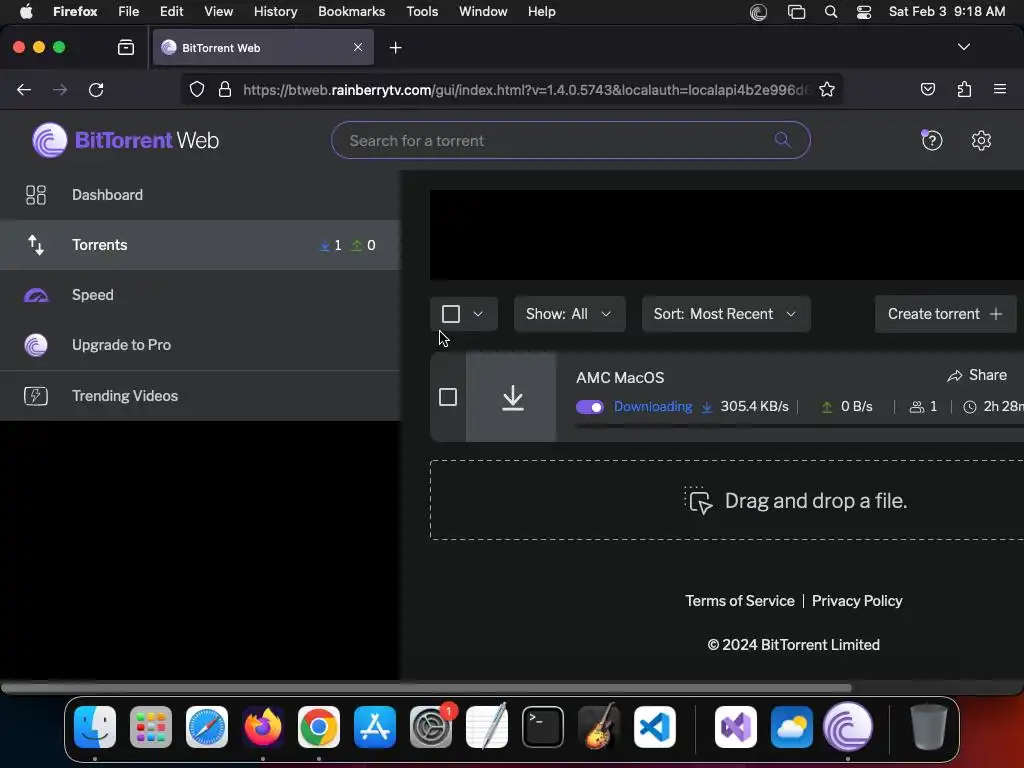The image size is (1024, 768).
Task: Open the Tools menu in menu bar
Action: click(422, 12)
